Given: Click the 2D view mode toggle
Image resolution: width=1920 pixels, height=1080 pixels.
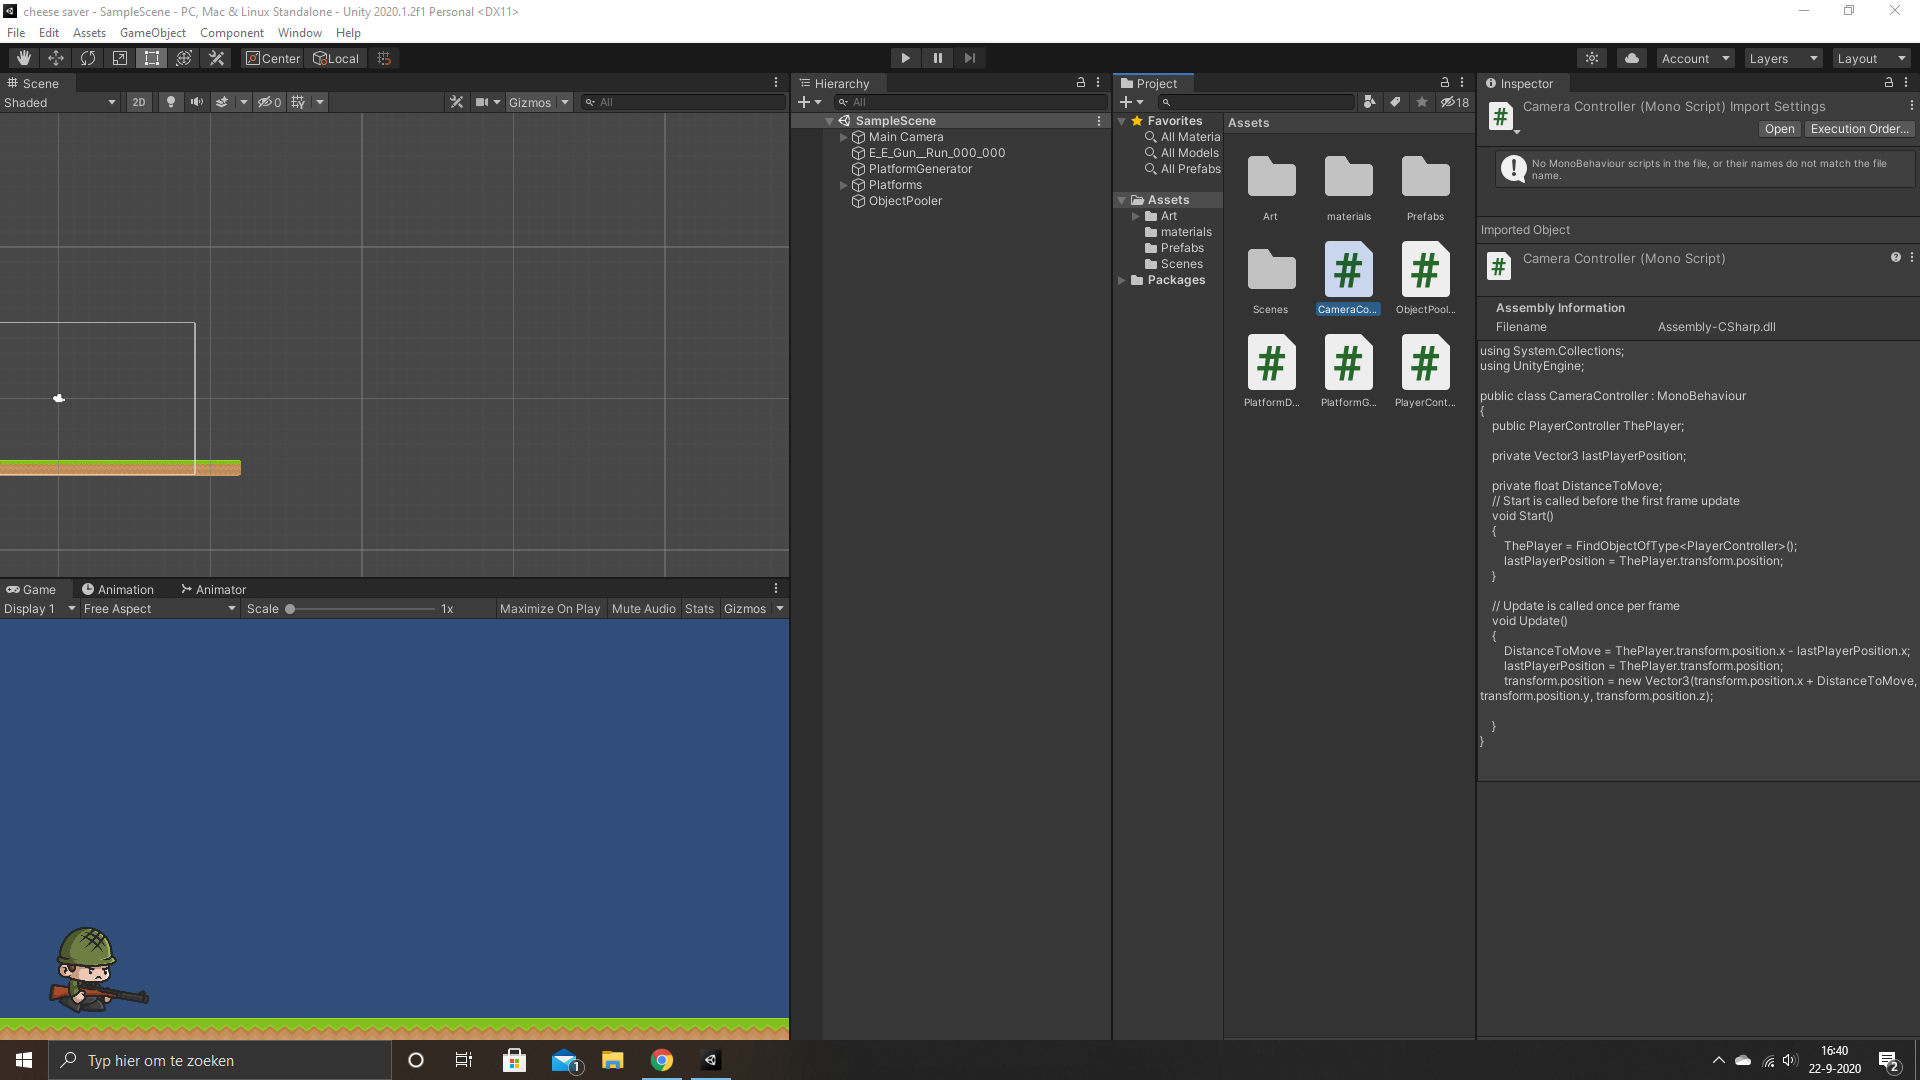Looking at the screenshot, I should [138, 102].
